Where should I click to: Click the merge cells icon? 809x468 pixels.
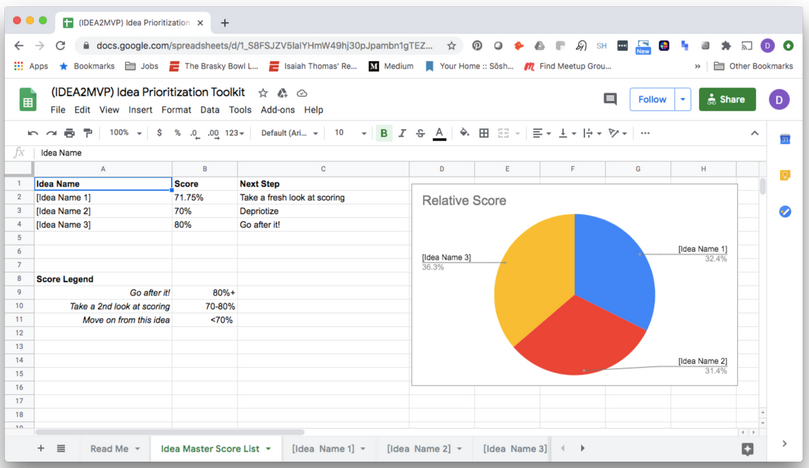503,133
